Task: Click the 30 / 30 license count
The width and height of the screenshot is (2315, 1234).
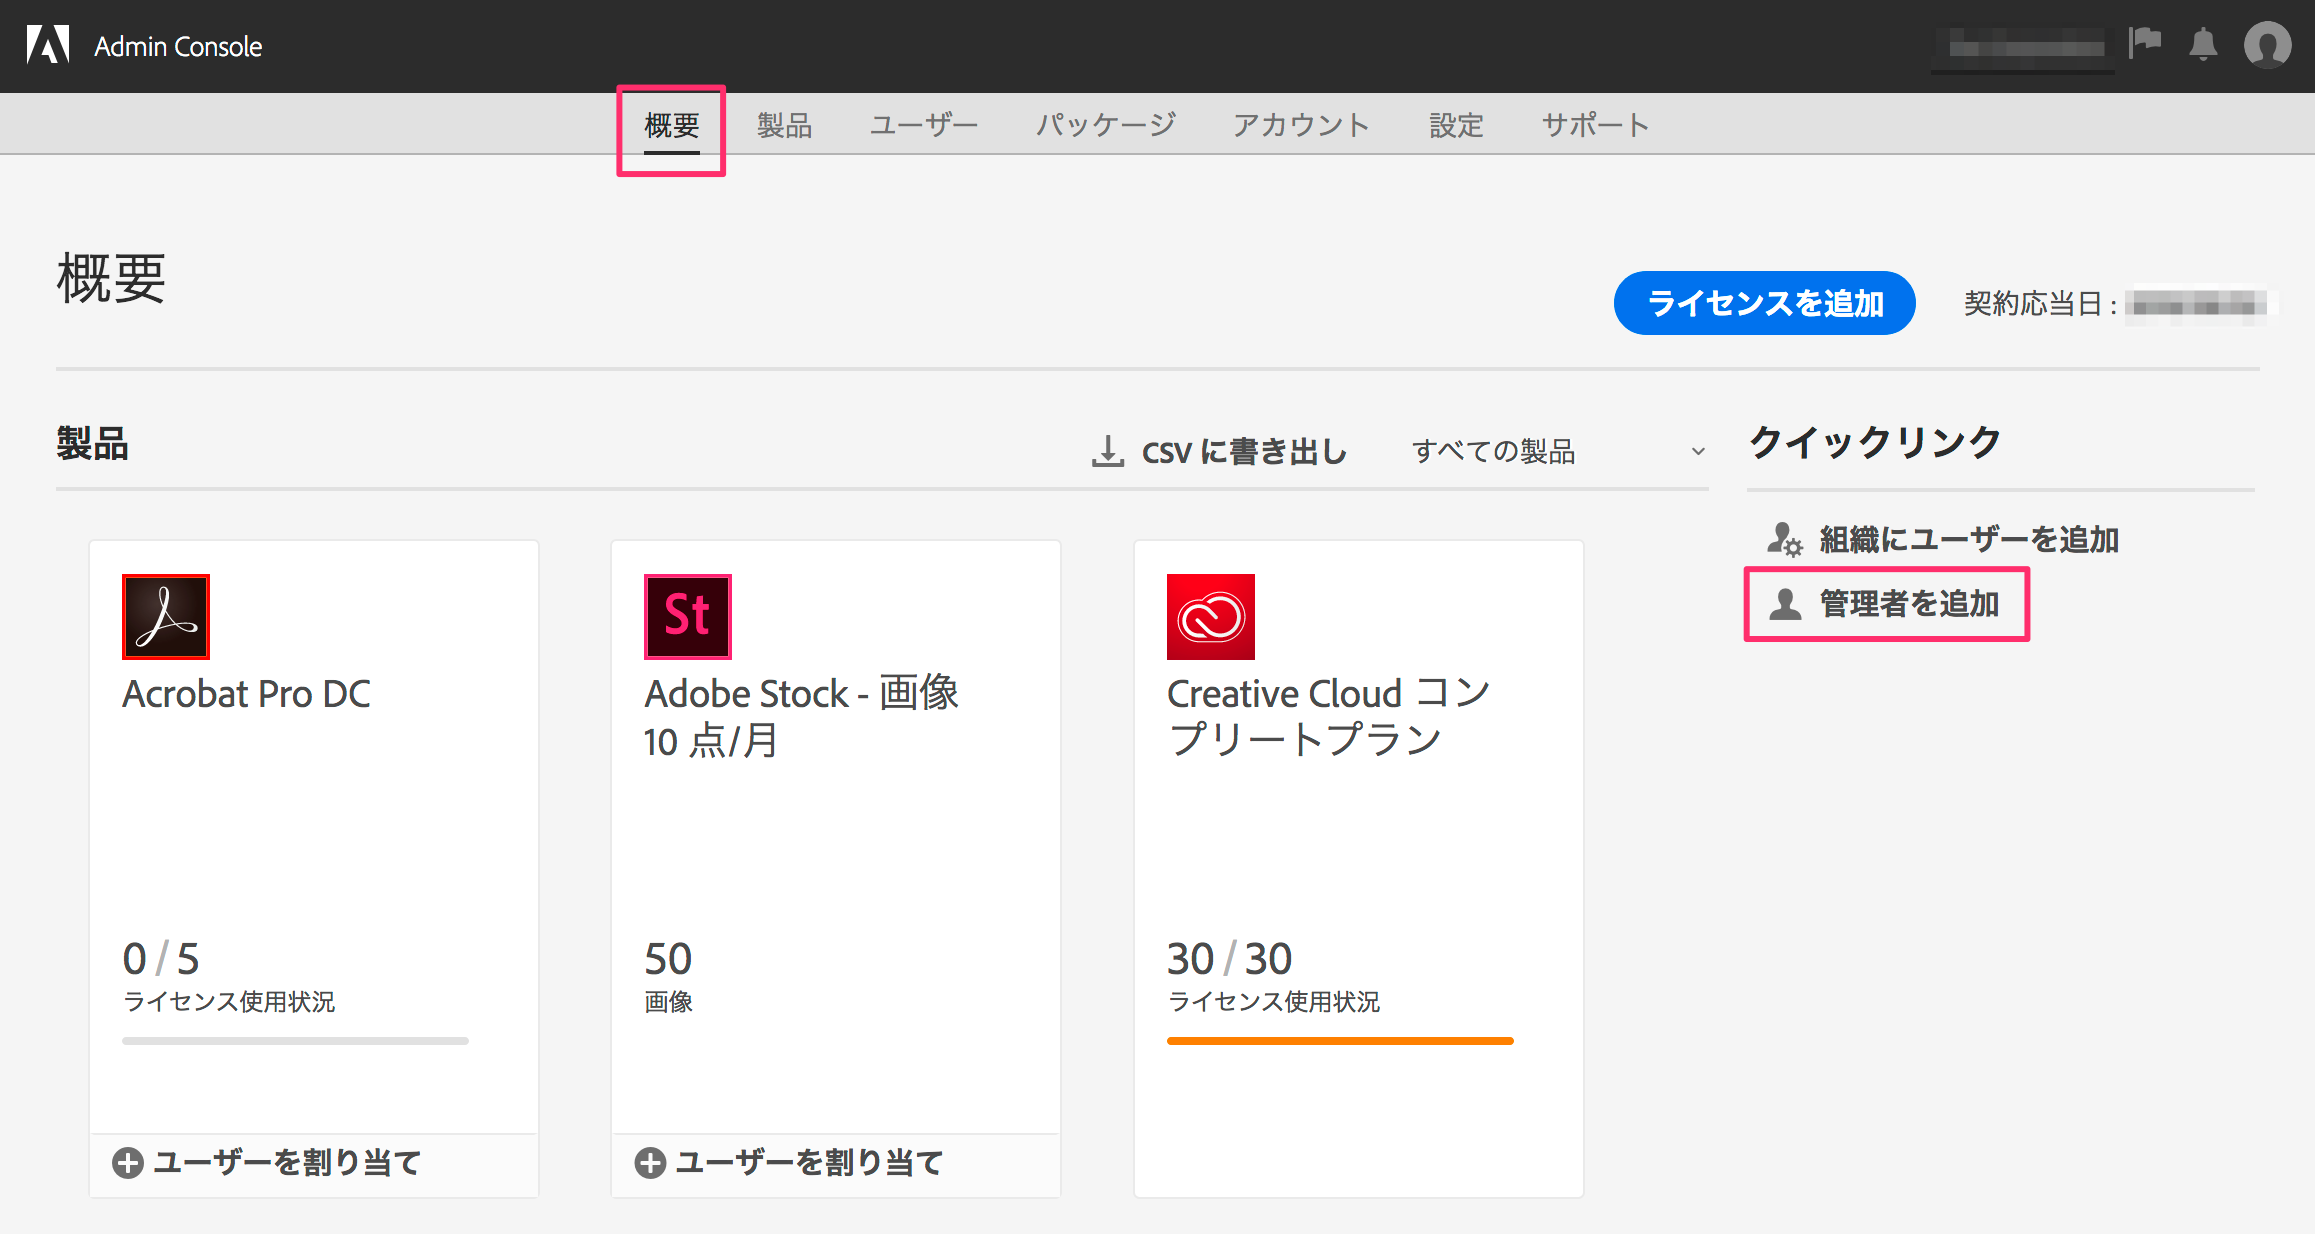Action: point(1229,959)
